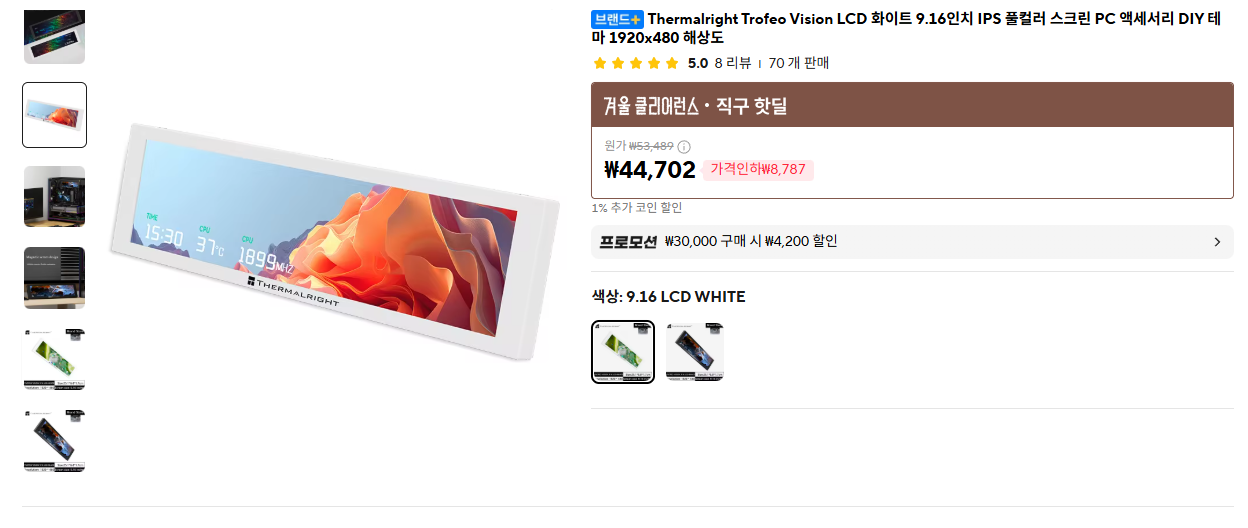
Task: Click the five-star rating icons
Action: pos(636,63)
